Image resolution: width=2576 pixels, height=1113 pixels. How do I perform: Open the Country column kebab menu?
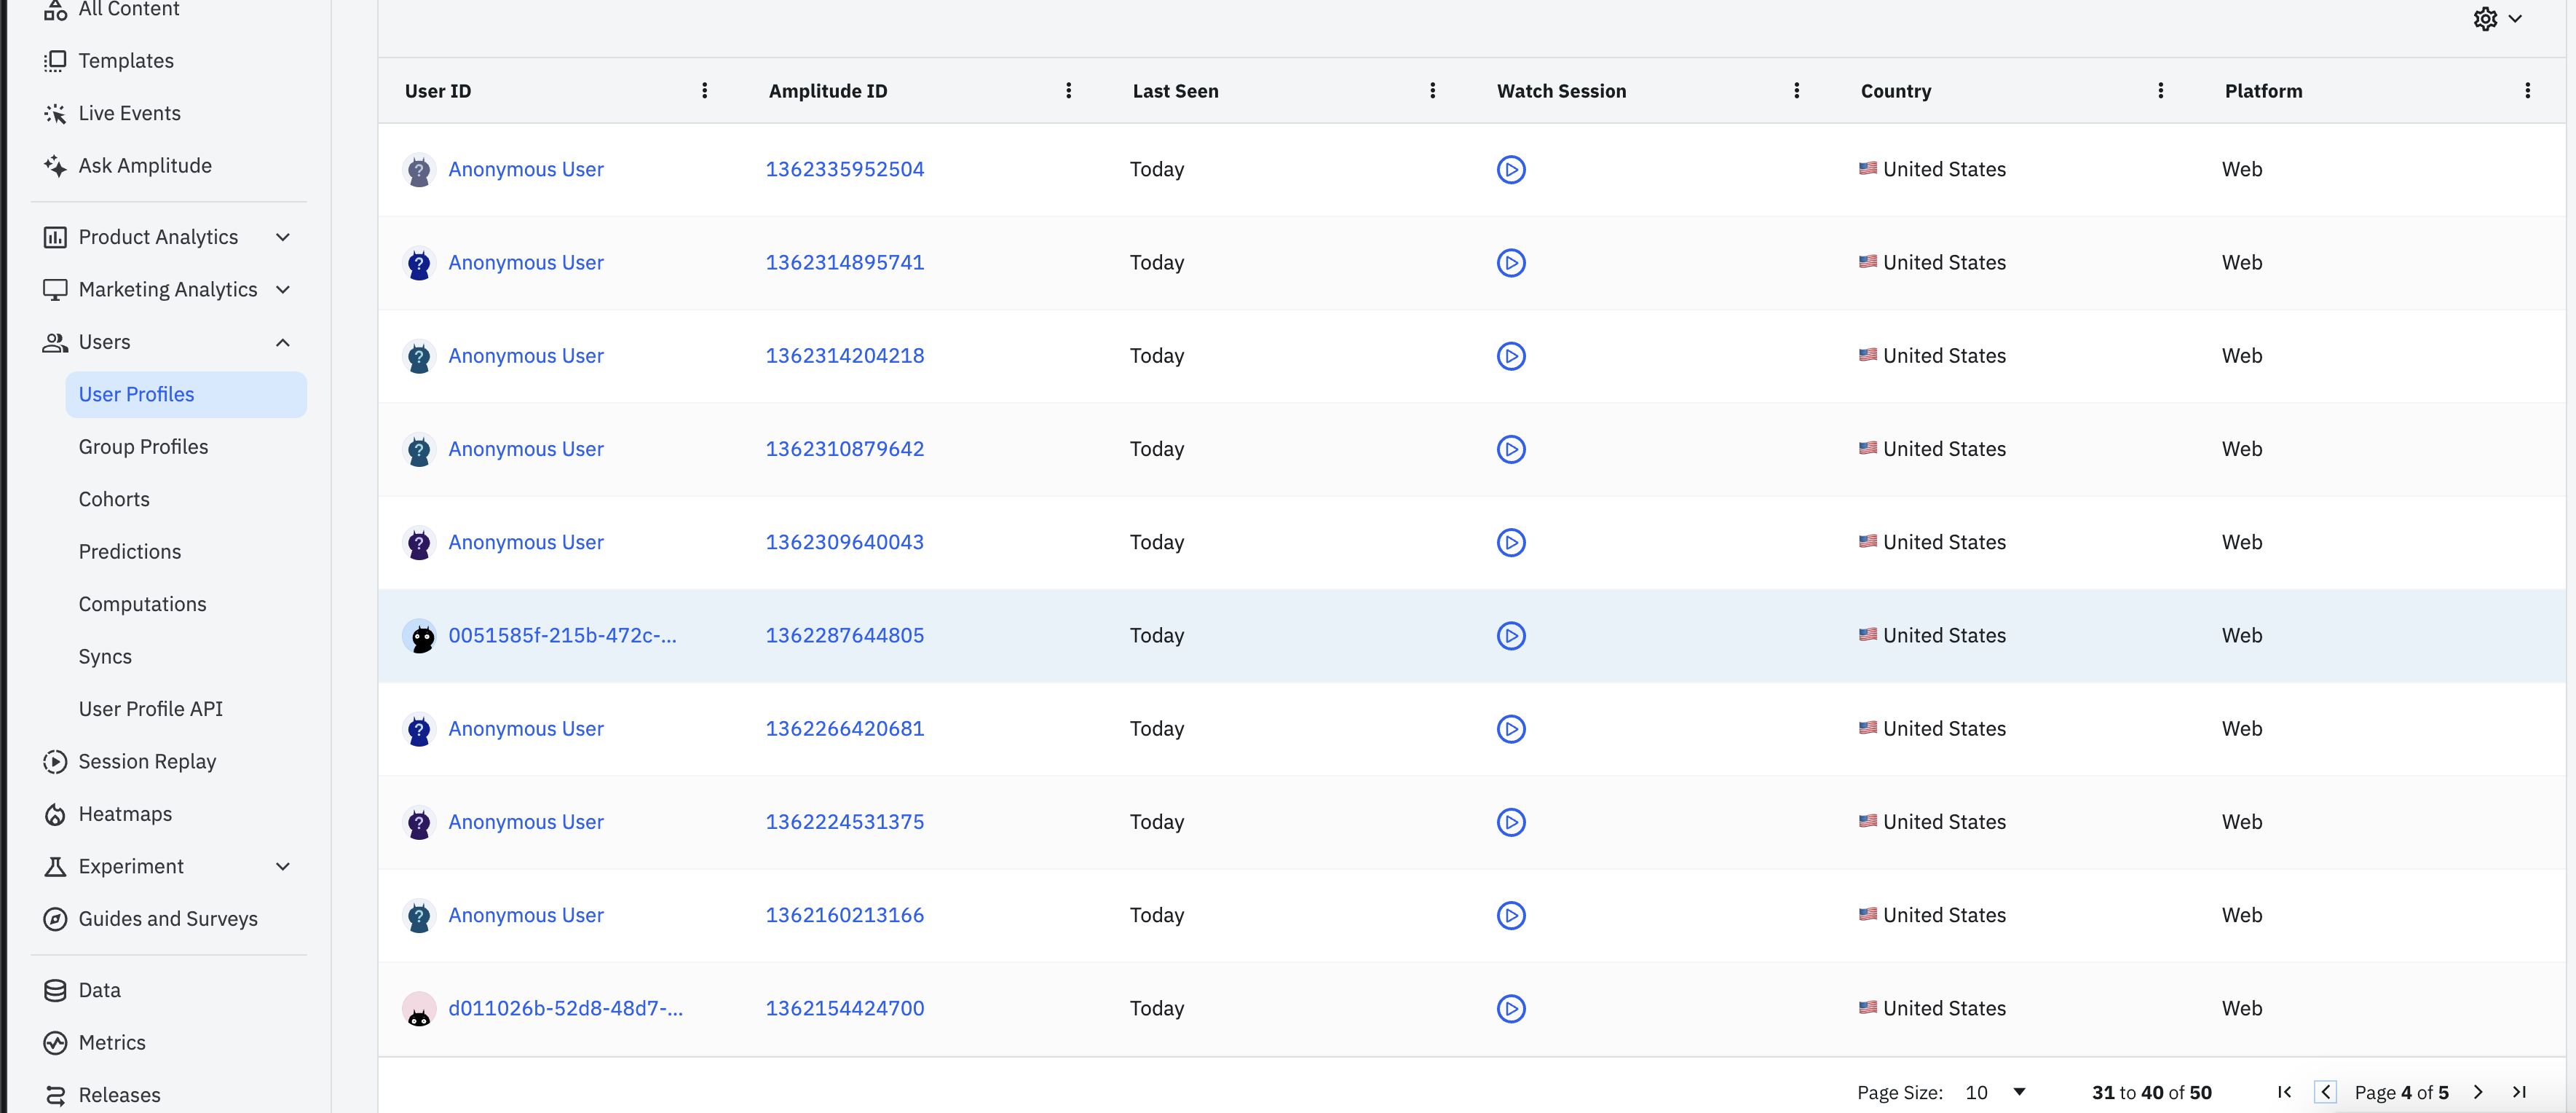point(2160,91)
